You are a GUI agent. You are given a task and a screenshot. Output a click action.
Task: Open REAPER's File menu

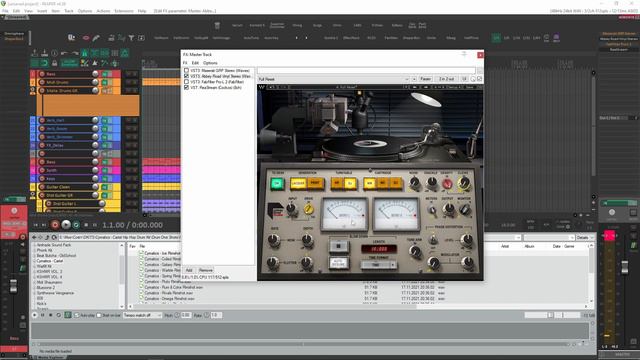click(x=5, y=11)
